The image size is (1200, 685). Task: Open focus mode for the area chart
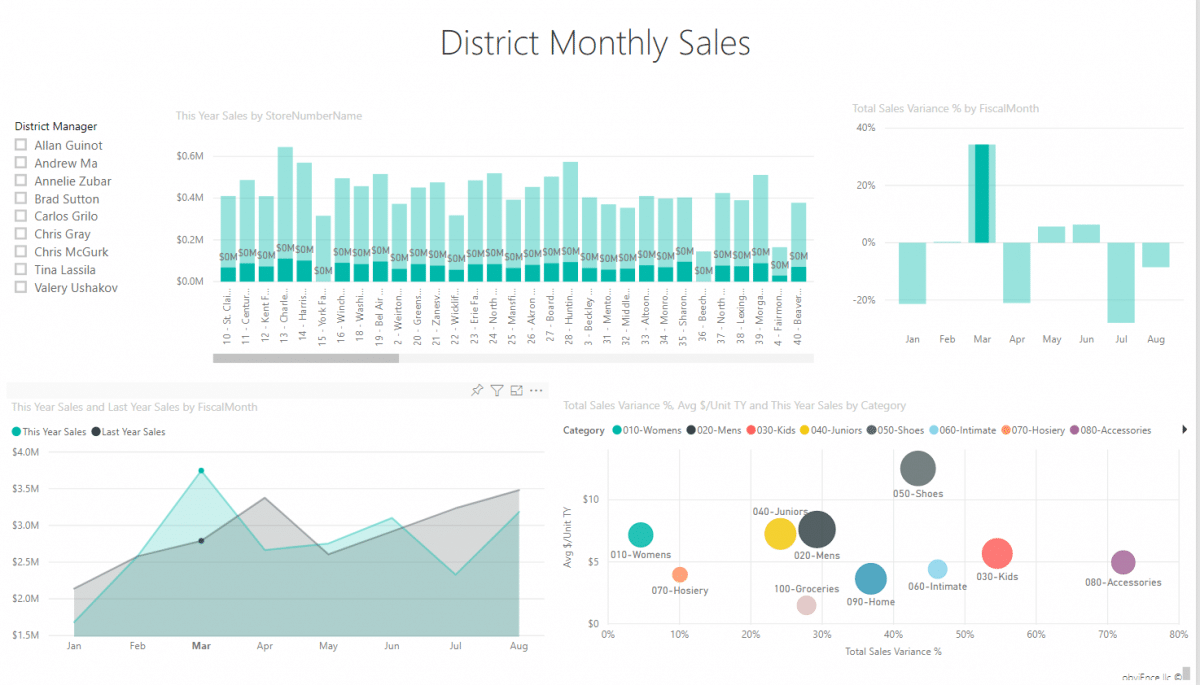coord(517,390)
